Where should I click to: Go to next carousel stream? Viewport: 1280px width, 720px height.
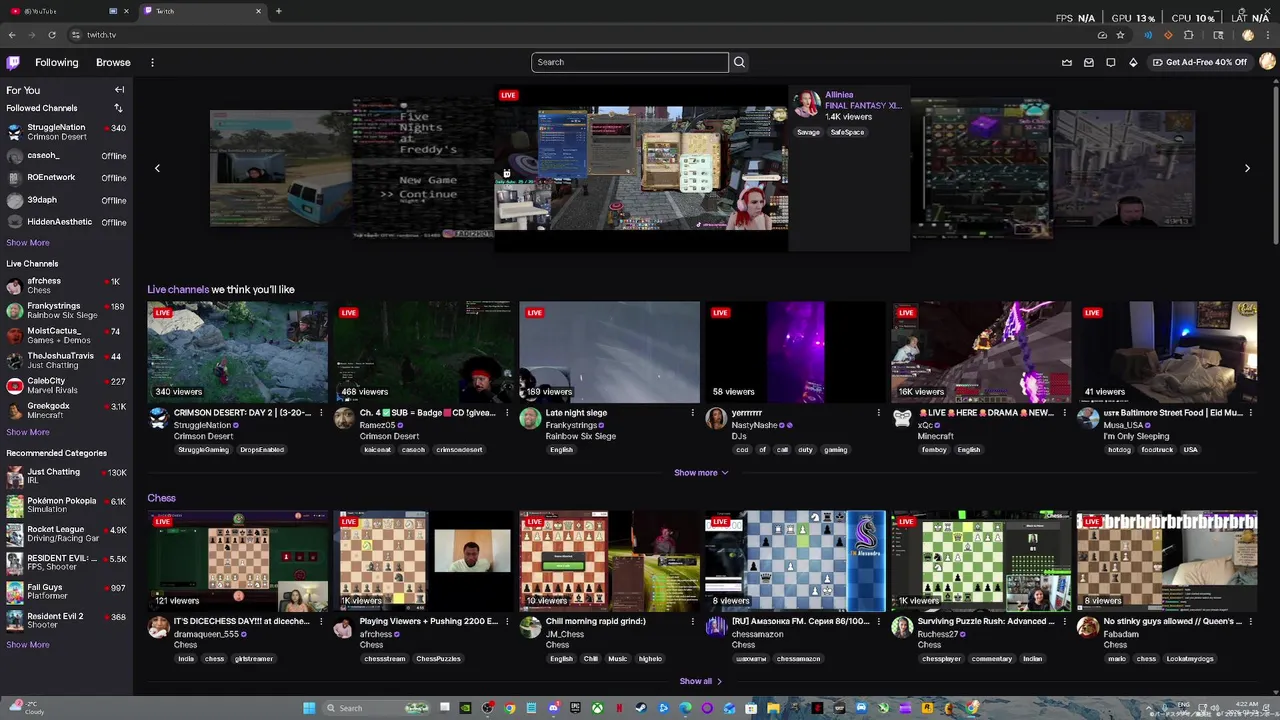1247,168
